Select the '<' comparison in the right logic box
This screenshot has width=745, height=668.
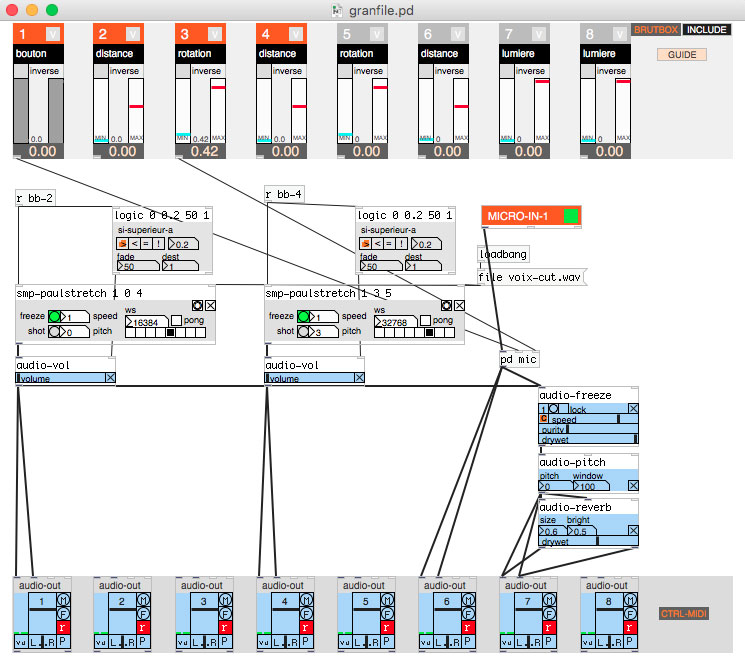coord(377,244)
